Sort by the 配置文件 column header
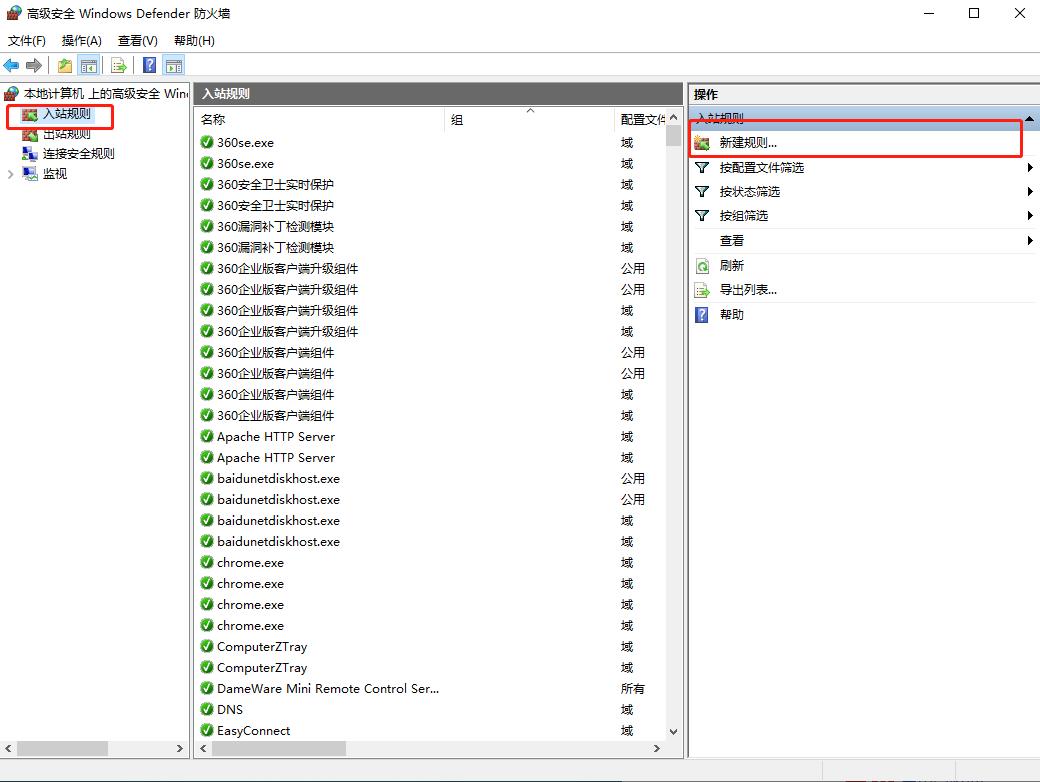1040x782 pixels. 641,119
